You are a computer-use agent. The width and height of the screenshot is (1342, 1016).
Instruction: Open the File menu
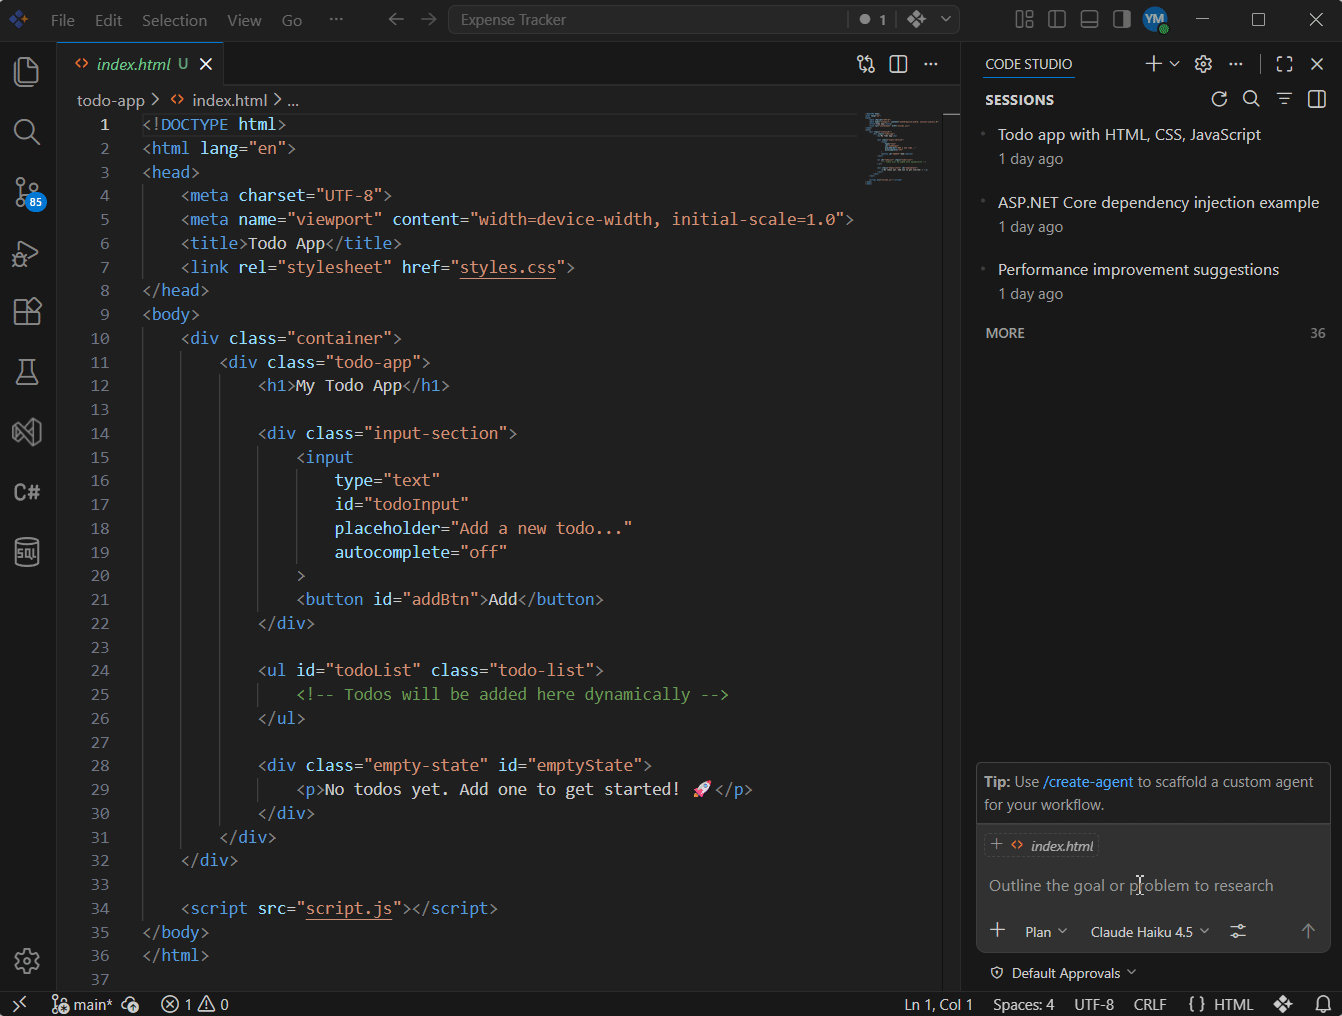pos(63,20)
